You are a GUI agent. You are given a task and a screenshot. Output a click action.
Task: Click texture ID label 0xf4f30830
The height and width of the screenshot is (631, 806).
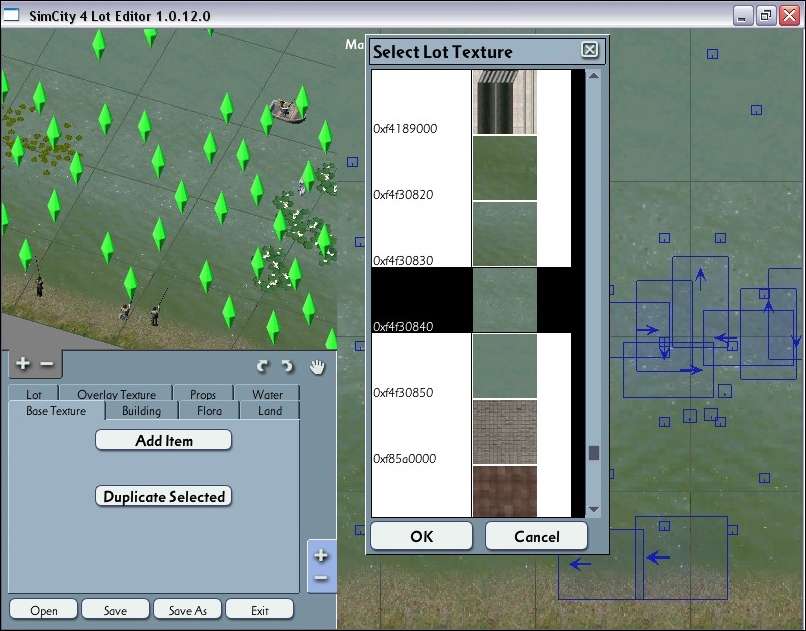[403, 261]
